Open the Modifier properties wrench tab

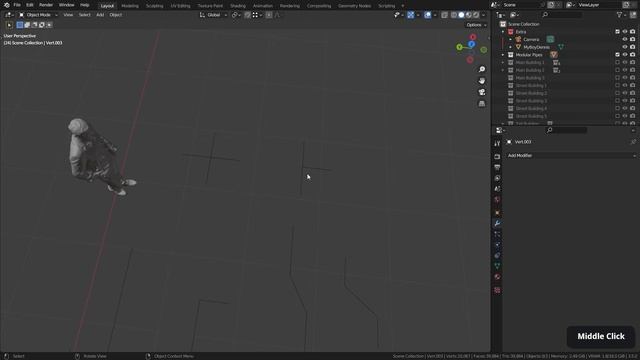click(497, 224)
